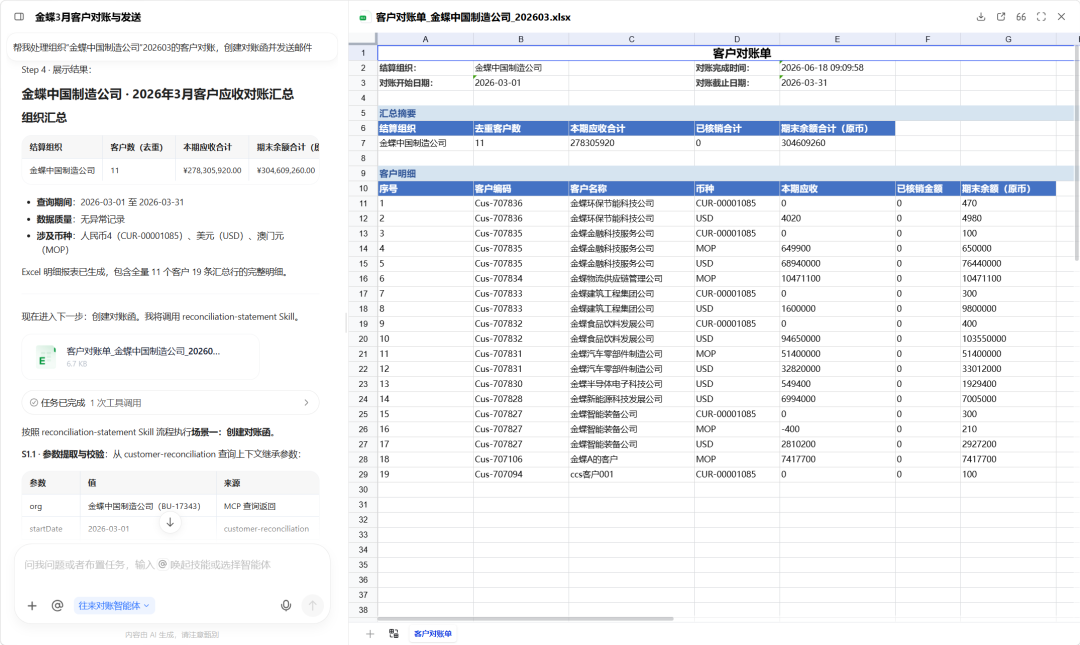The image size is (1080, 645).
Task: Select the 客户对账单 sheet tab
Action: (x=433, y=633)
